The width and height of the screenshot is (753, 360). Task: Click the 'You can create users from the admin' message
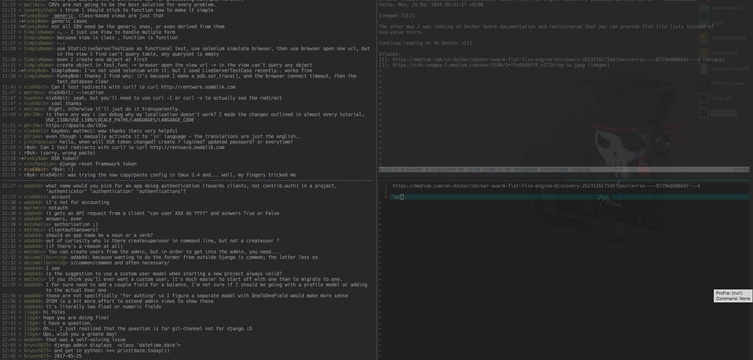(x=164, y=252)
